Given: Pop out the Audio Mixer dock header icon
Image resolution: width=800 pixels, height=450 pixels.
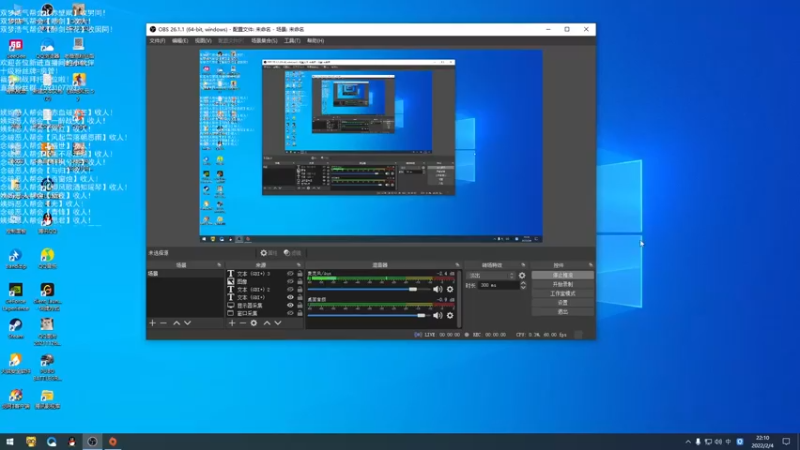Looking at the screenshot, I should 458,265.
